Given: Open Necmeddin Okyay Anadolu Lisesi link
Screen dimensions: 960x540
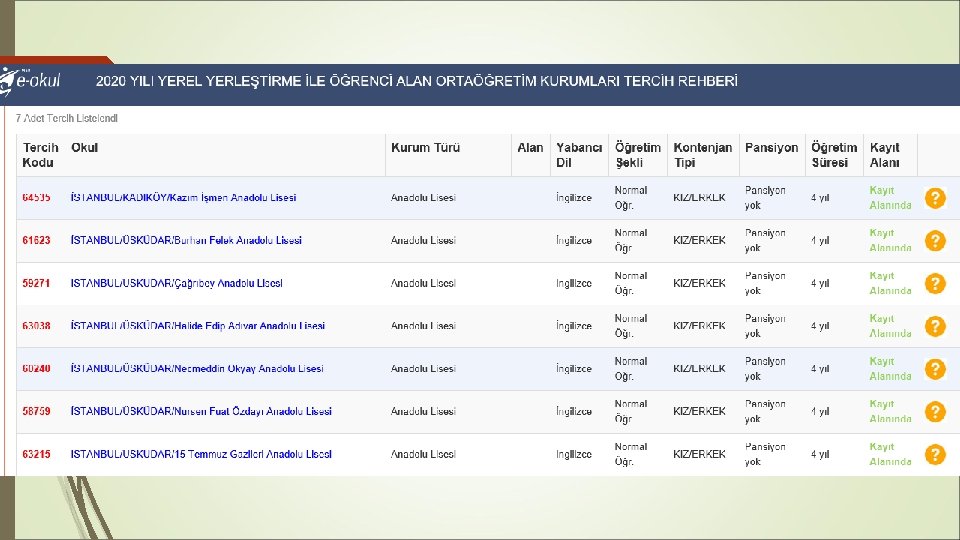Looking at the screenshot, I should [x=197, y=369].
